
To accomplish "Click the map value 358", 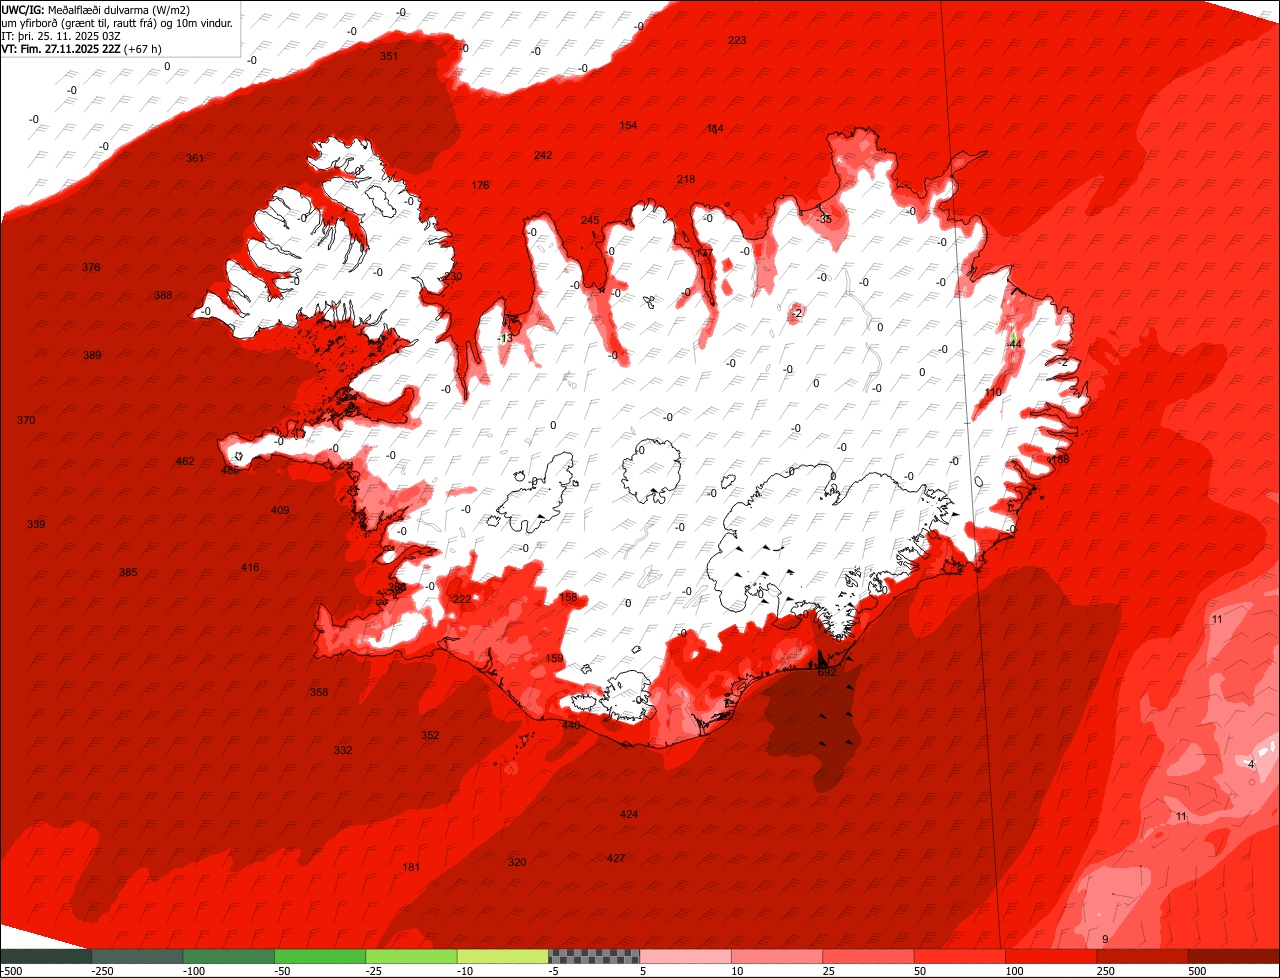I will point(319,692).
